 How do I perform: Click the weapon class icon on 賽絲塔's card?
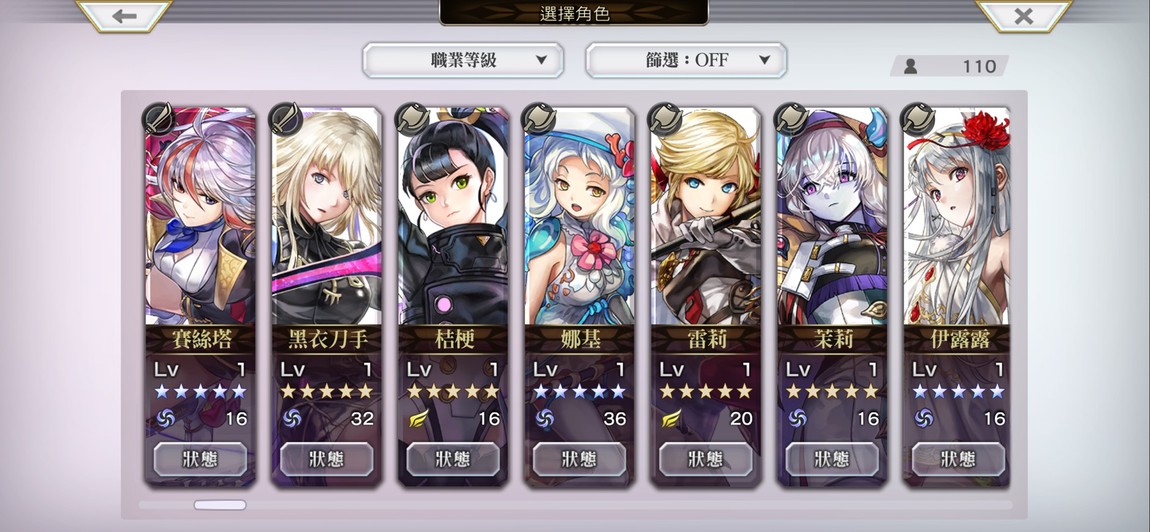(x=157, y=117)
